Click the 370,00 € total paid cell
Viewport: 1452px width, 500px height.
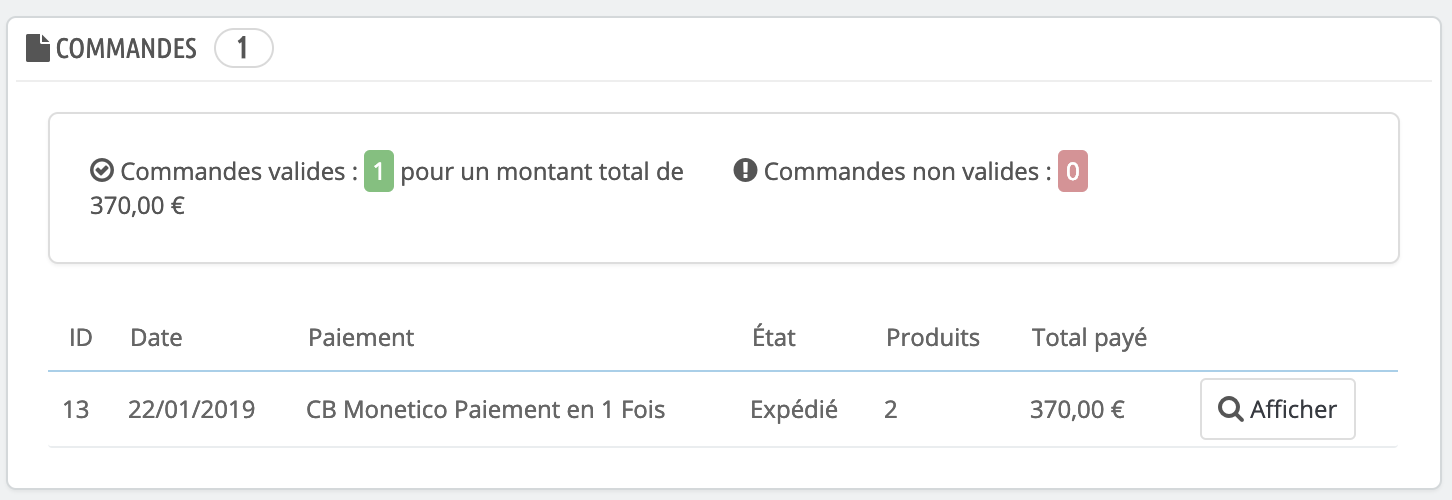1078,409
